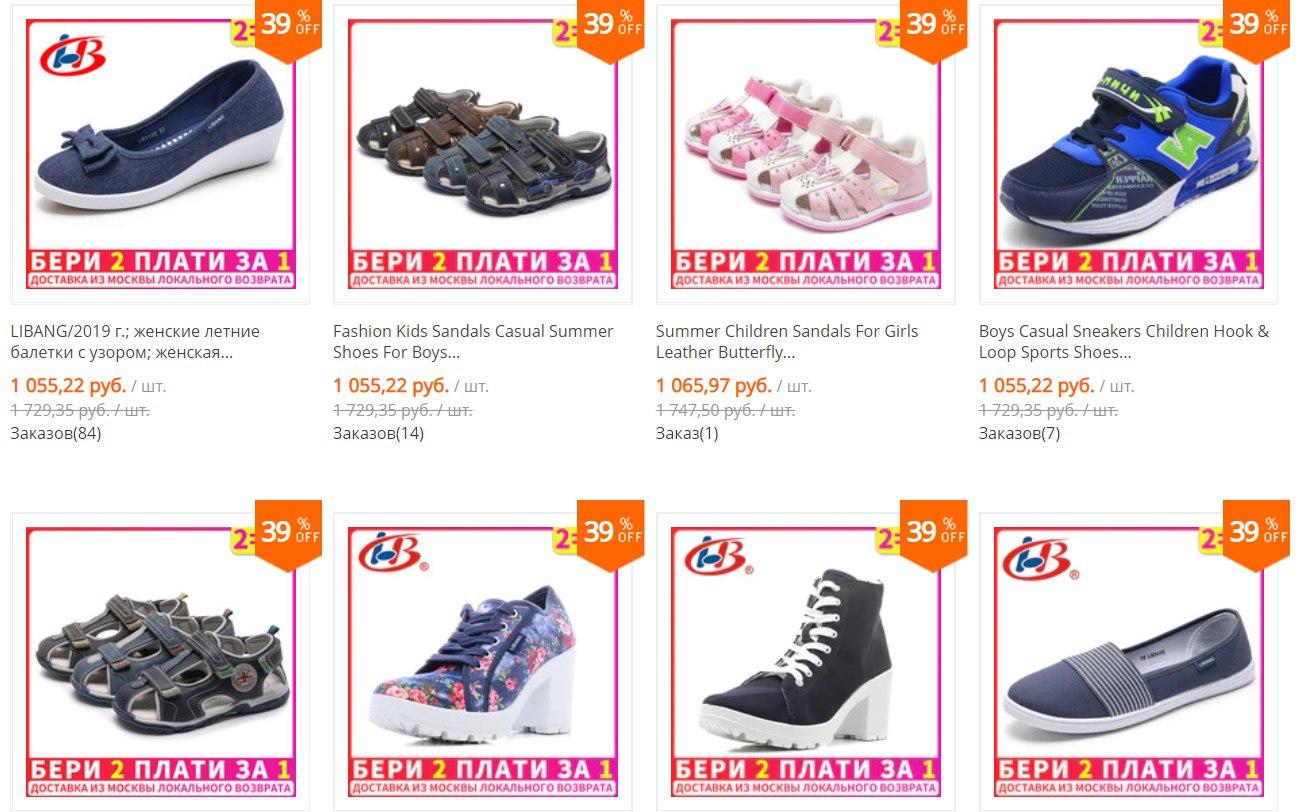Click the 39% OFF badge on the wedge shoe
Screen dimensions: 1307x812
point(289,28)
